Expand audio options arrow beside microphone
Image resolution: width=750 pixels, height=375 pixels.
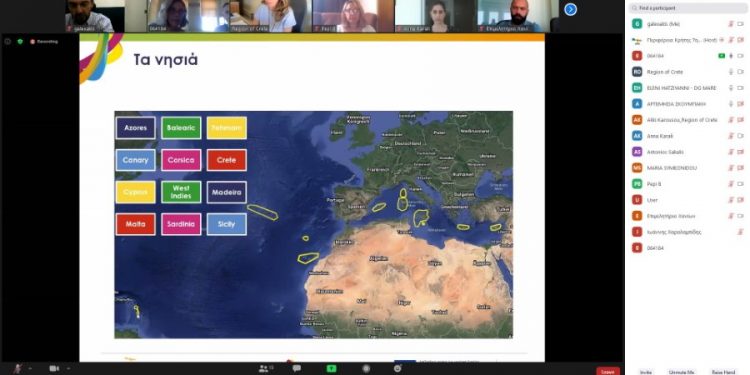coord(30,368)
